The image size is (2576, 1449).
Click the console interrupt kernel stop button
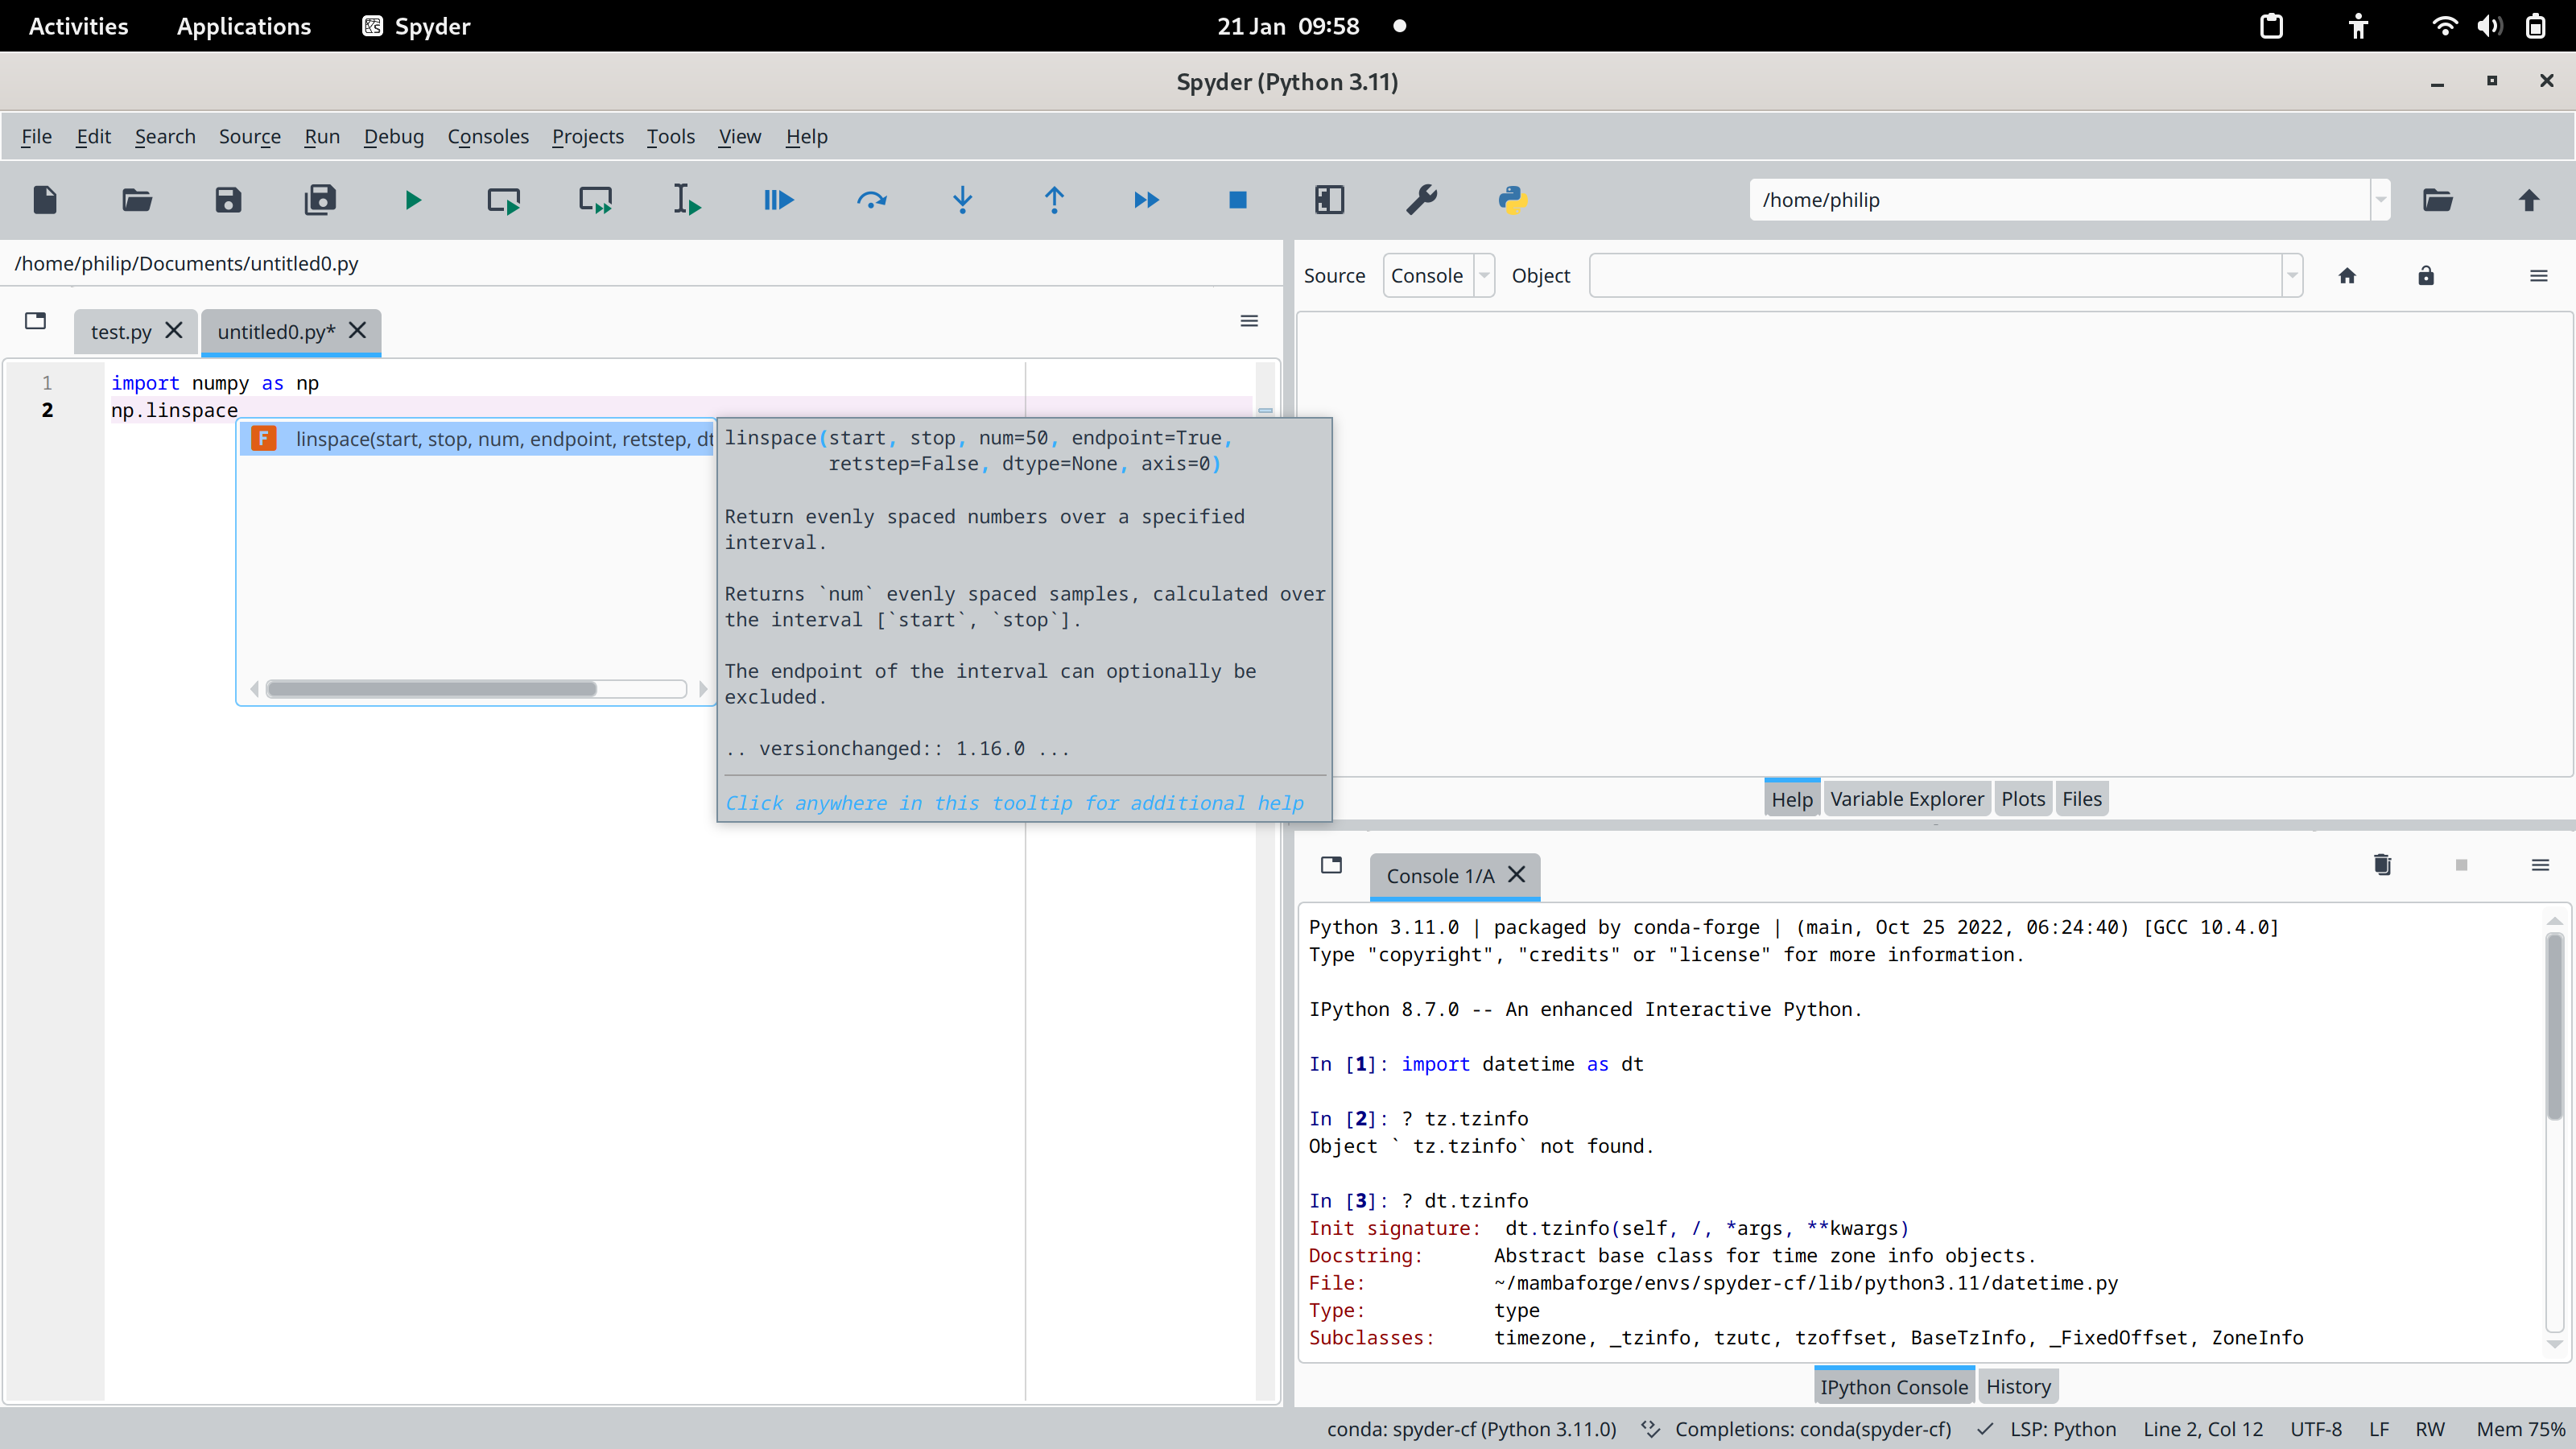2461,865
